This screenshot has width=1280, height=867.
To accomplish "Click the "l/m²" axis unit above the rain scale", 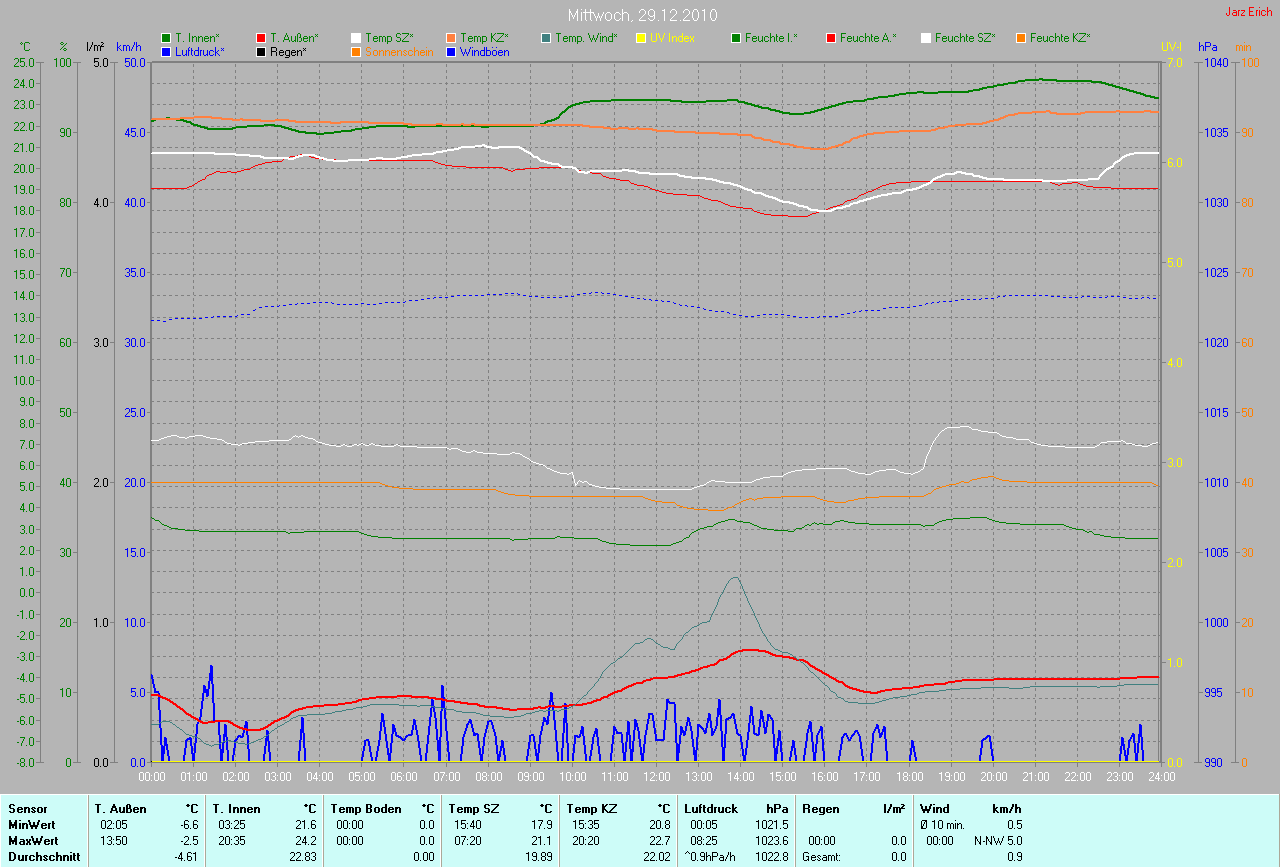I will pos(95,47).
